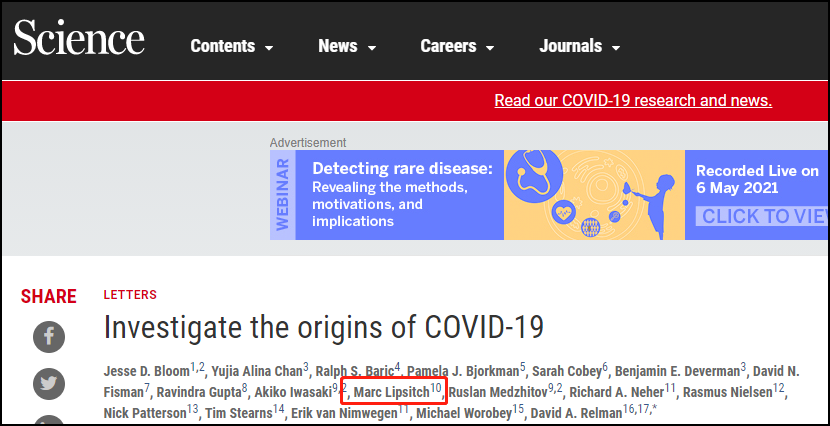The height and width of the screenshot is (426, 830).
Task: Click author Benjamin E. Deverman
Action: pyautogui.click(x=677, y=371)
